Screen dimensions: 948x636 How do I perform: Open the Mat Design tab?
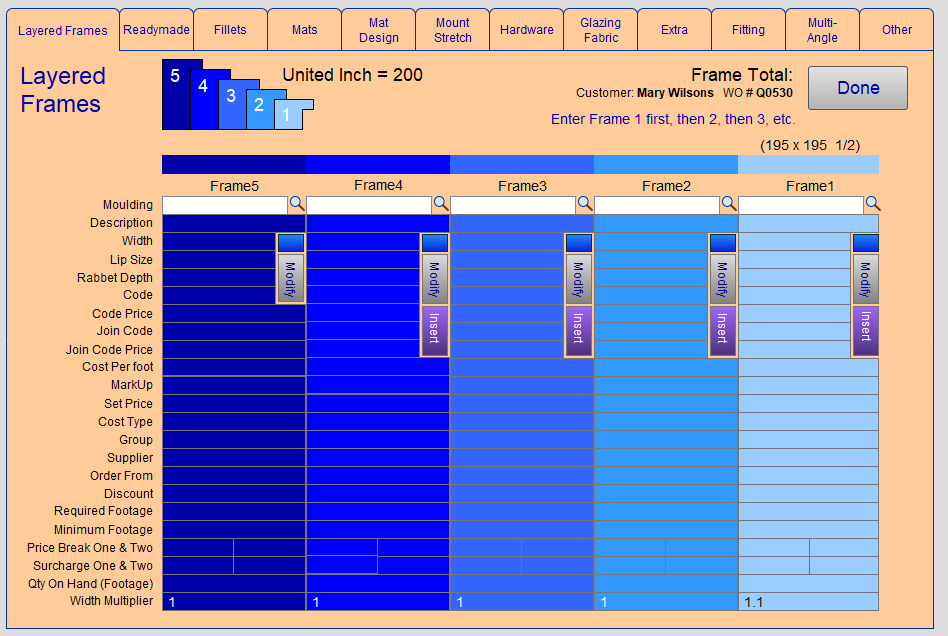pyautogui.click(x=378, y=30)
